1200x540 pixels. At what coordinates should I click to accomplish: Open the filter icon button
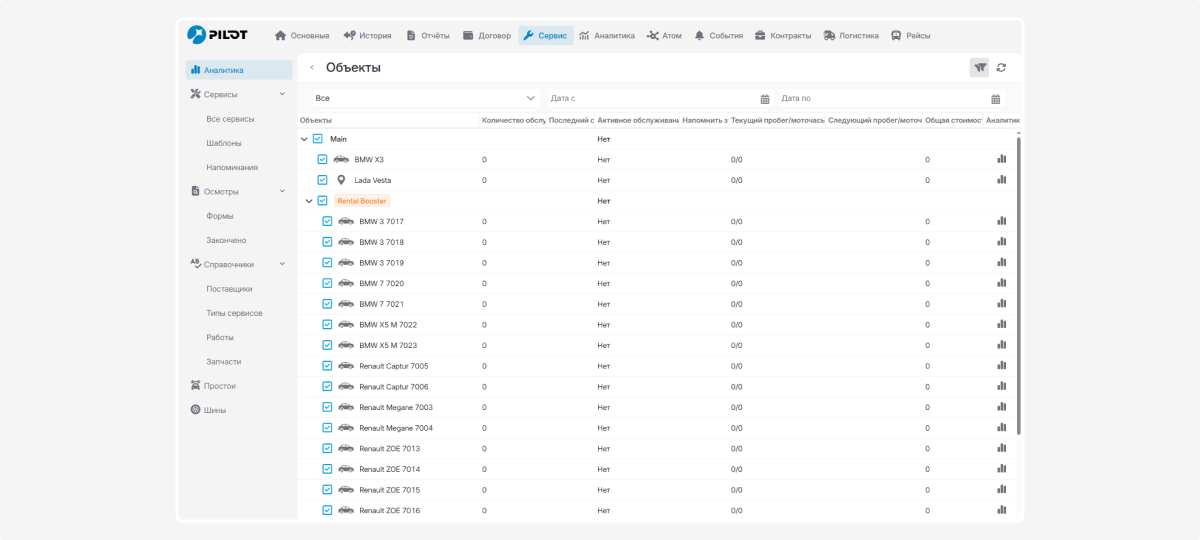(980, 67)
